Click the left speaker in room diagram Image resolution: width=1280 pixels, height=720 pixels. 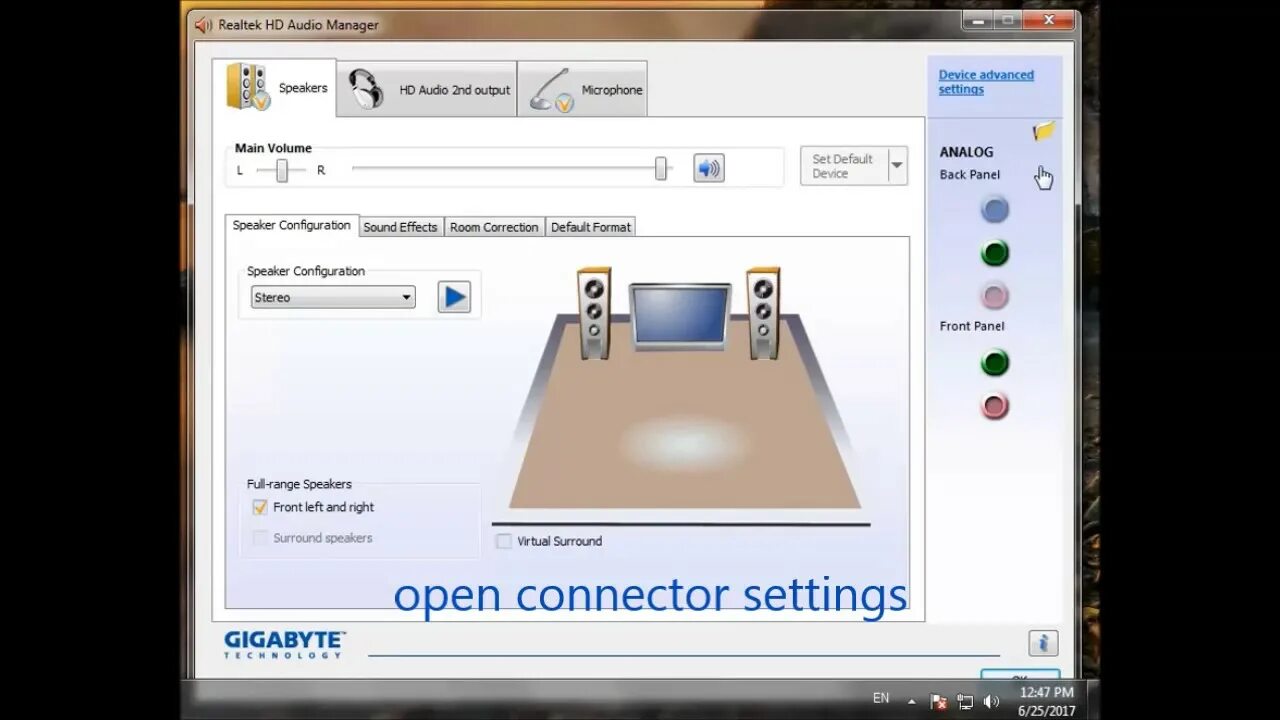[593, 313]
